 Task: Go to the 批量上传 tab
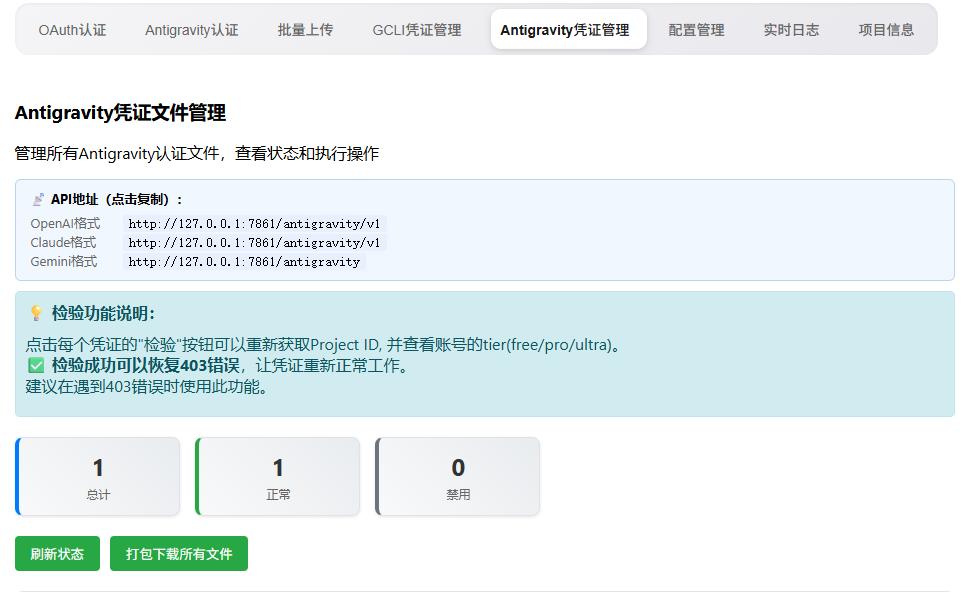(305, 30)
